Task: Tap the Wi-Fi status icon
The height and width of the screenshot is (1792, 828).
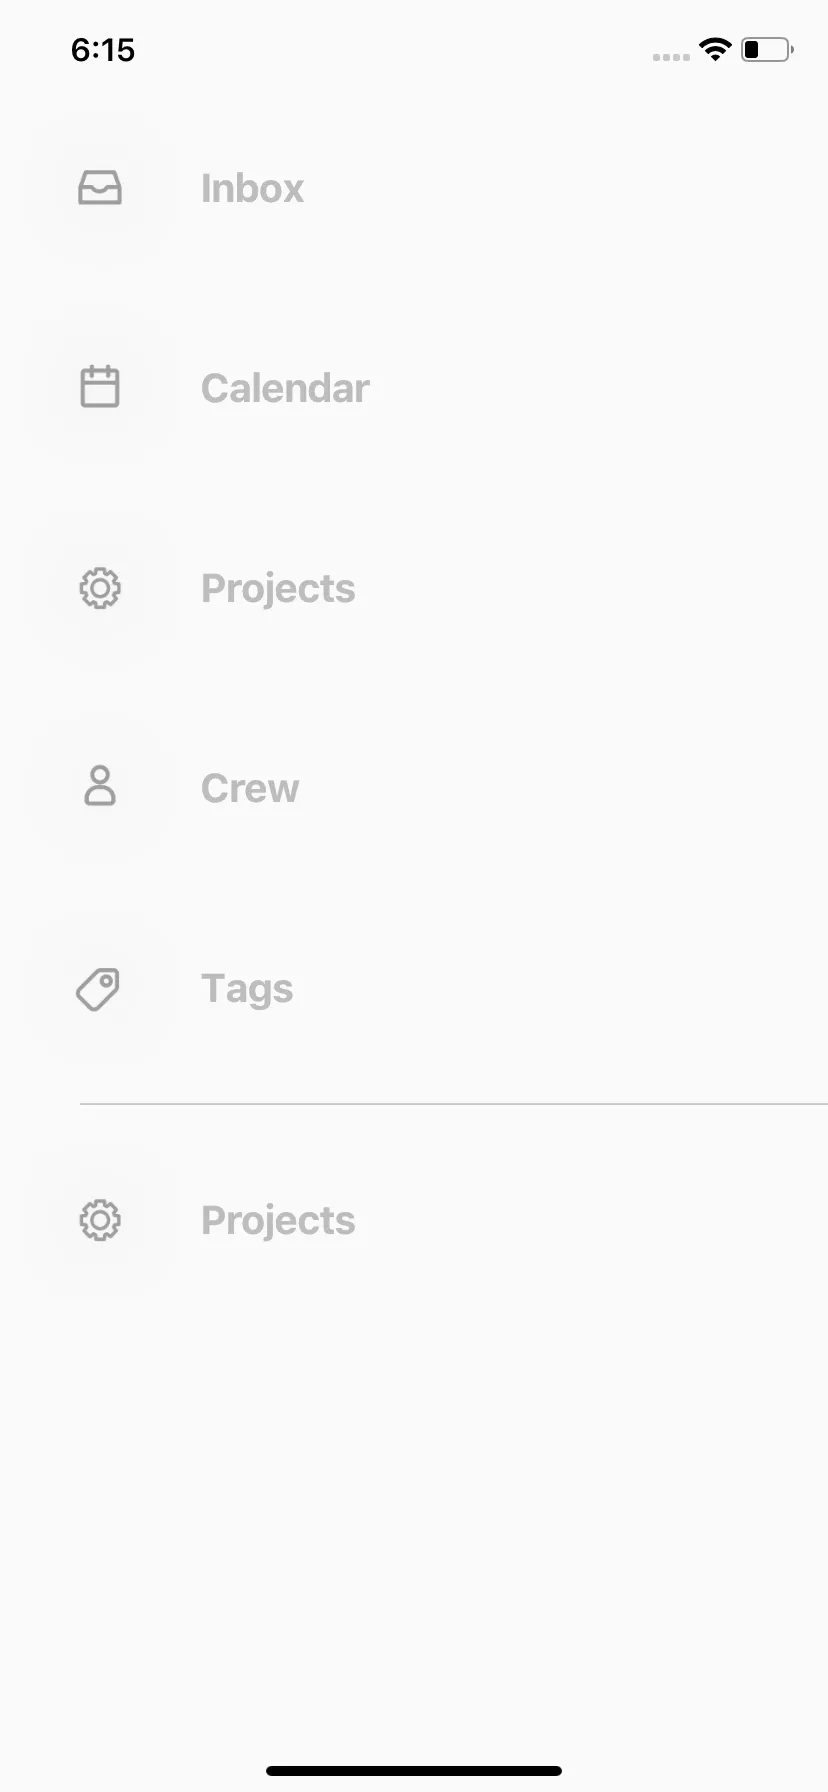Action: tap(715, 49)
